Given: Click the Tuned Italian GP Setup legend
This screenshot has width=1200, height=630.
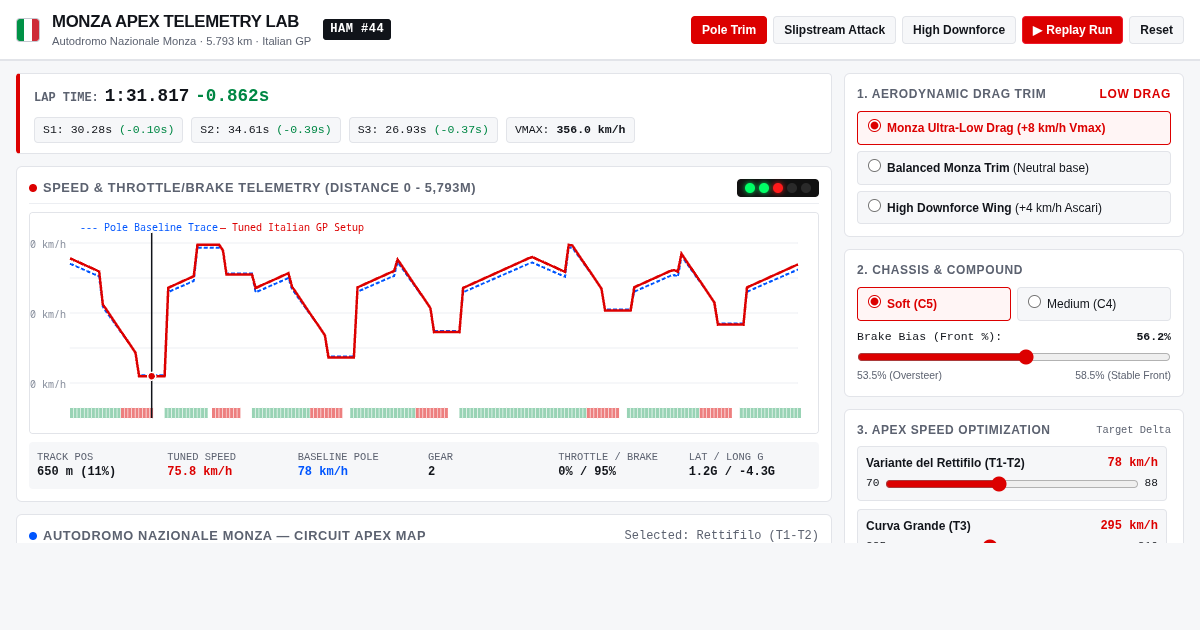Looking at the screenshot, I should pyautogui.click(x=292, y=228).
